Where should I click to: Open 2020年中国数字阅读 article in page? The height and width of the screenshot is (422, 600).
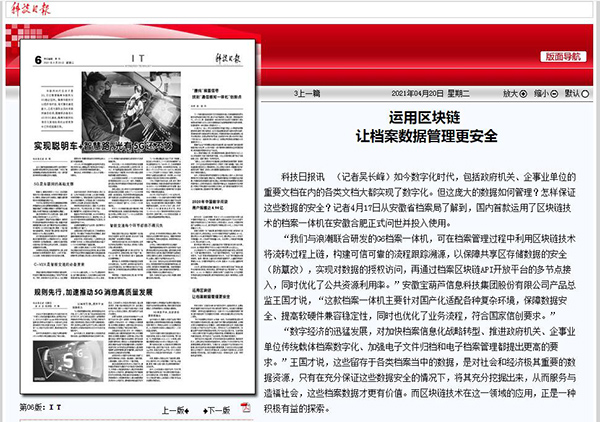(x=209, y=205)
